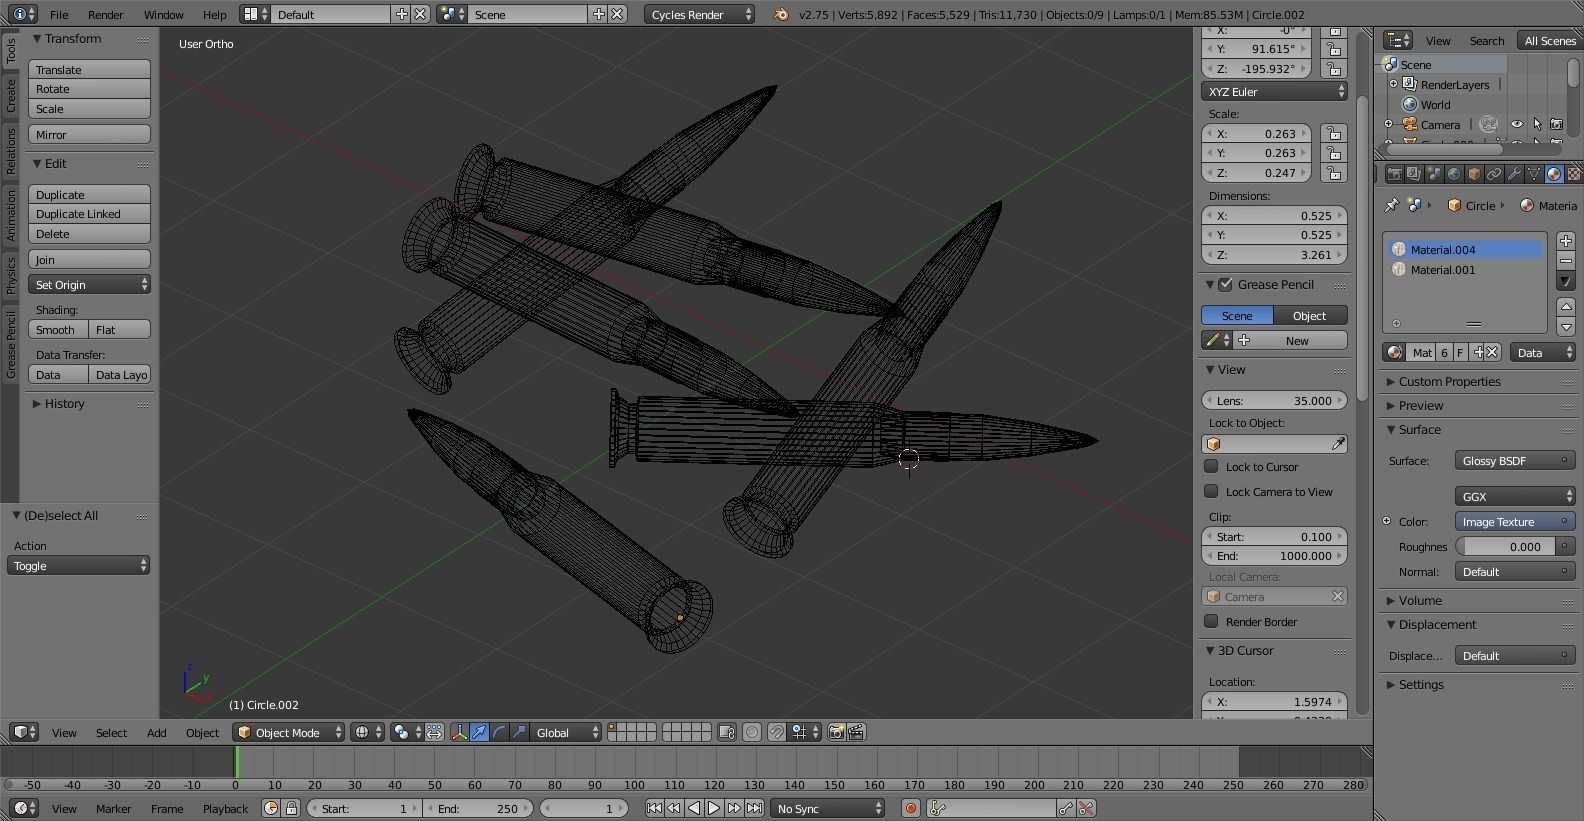
Task: Click the timeline record button
Action: [x=910, y=809]
